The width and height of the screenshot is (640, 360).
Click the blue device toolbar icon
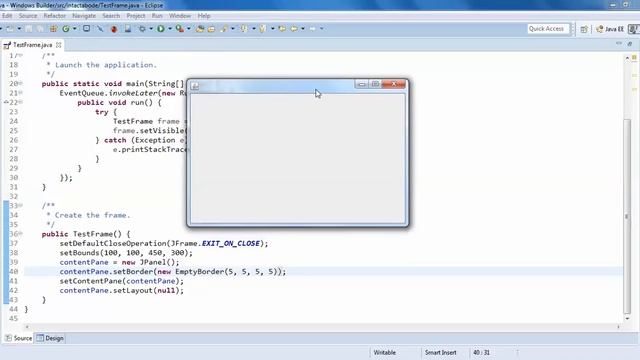click(128, 29)
